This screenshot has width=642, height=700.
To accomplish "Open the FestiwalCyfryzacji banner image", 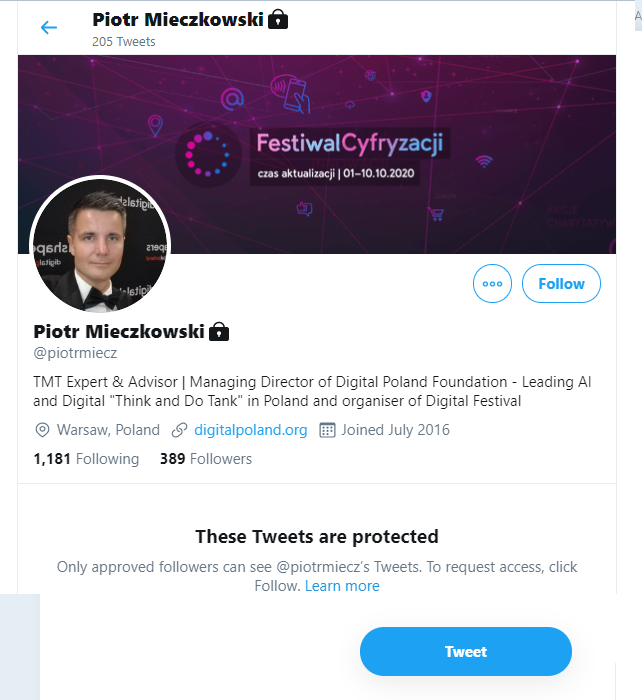I will [x=400, y=150].
